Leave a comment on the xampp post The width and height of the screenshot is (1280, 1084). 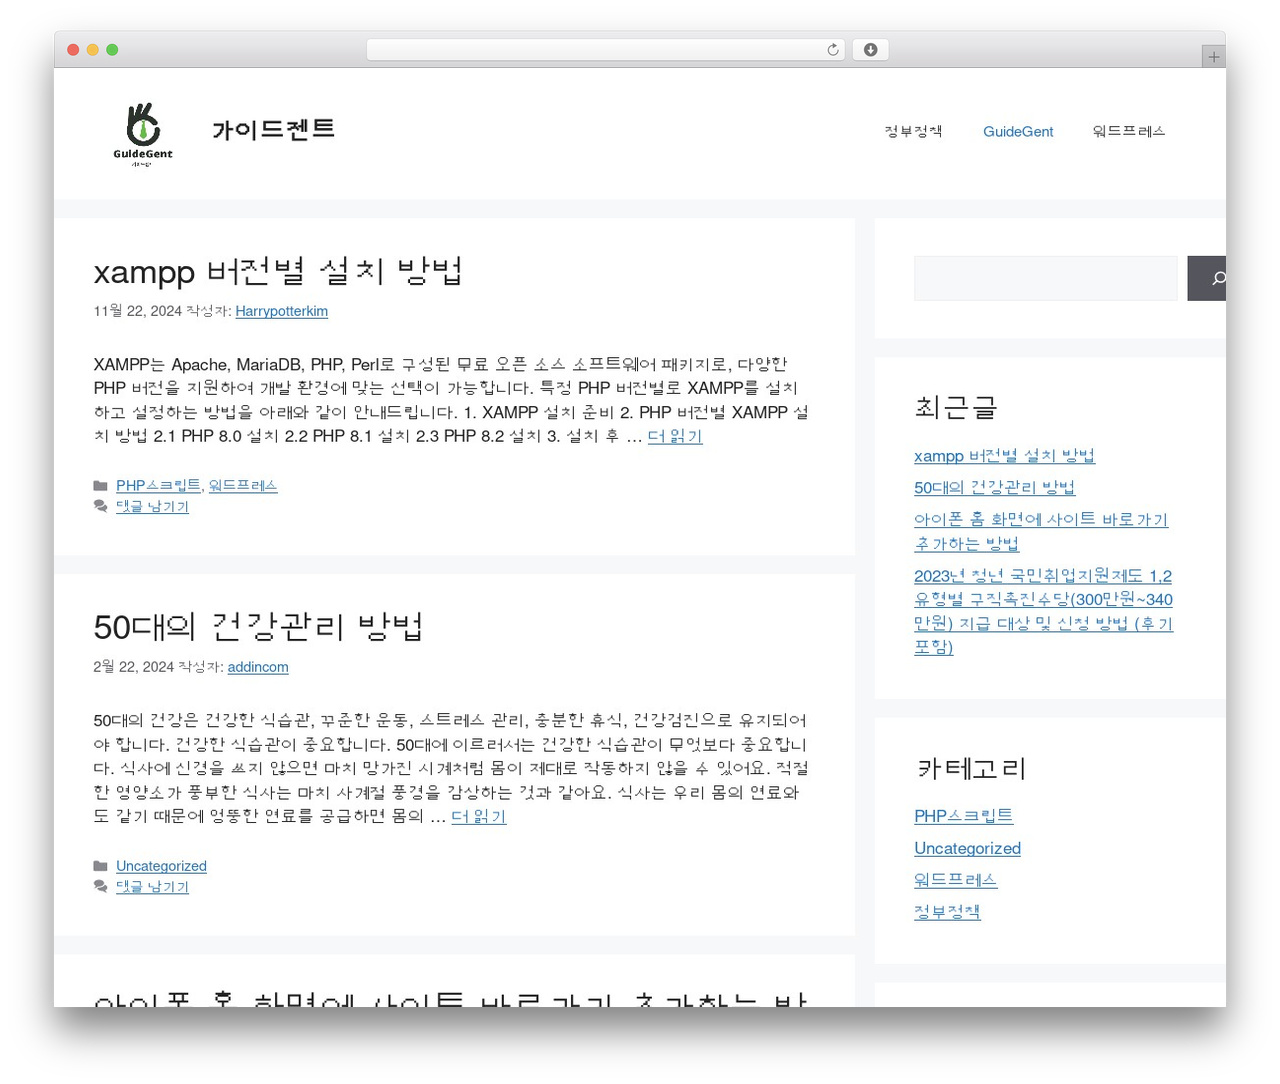[x=152, y=507]
